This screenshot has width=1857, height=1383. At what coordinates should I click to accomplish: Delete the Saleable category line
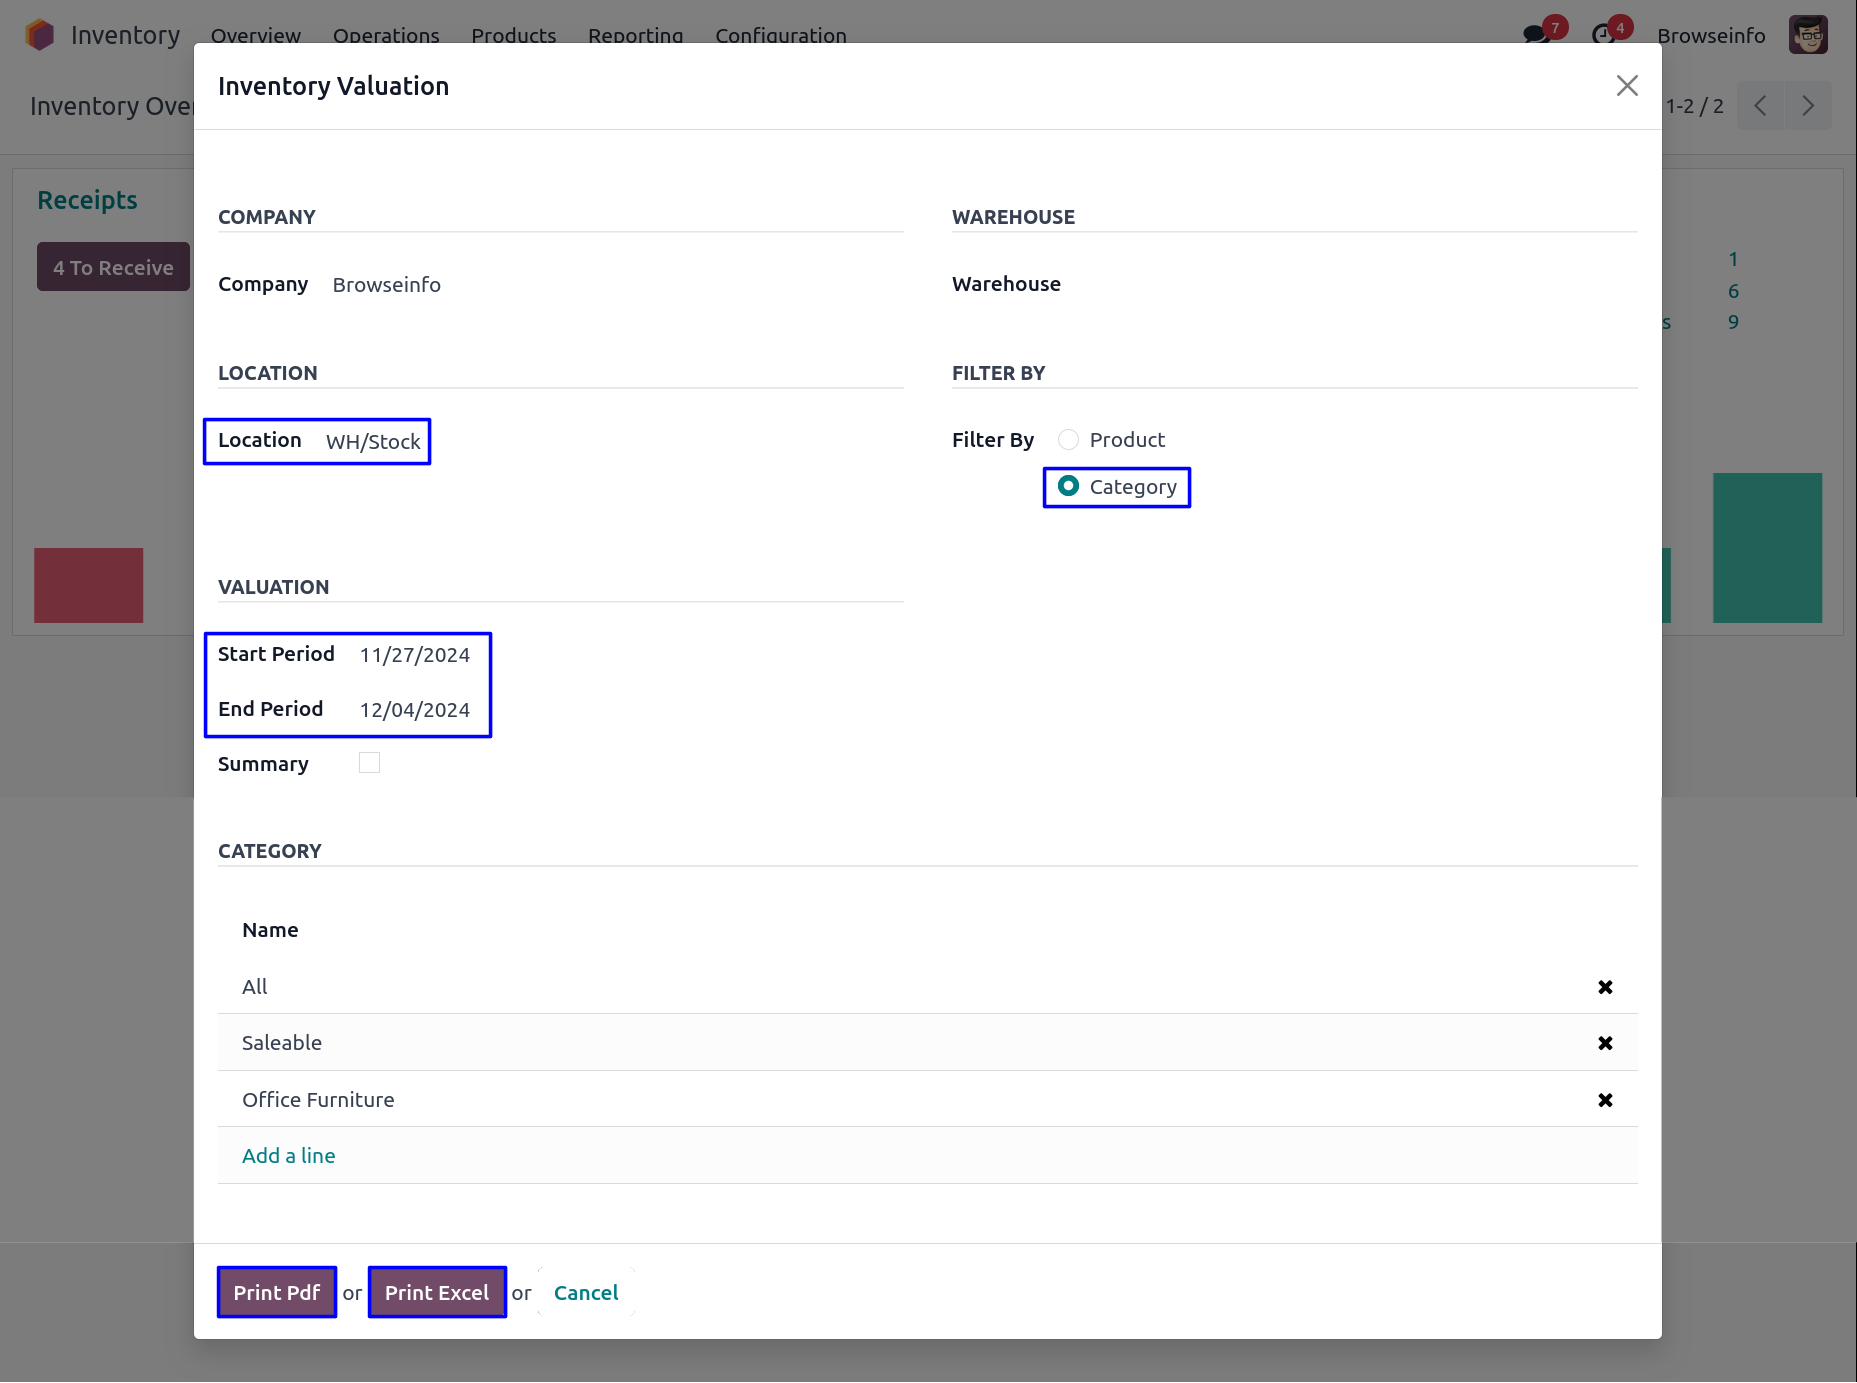pyautogui.click(x=1605, y=1043)
